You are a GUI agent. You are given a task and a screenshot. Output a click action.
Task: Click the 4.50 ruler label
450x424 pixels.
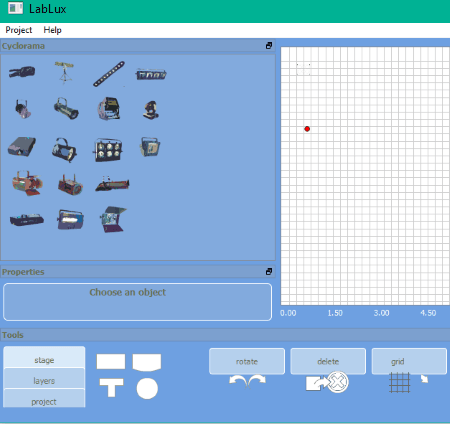click(428, 313)
